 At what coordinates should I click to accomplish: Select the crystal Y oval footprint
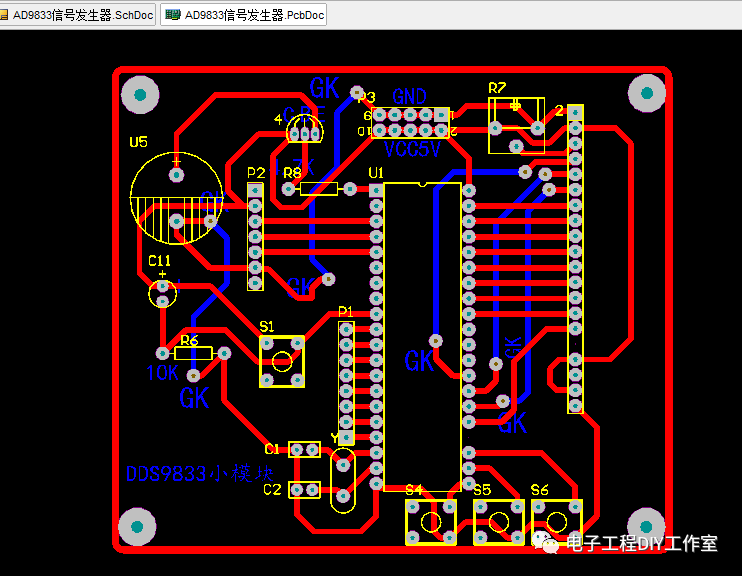point(343,480)
